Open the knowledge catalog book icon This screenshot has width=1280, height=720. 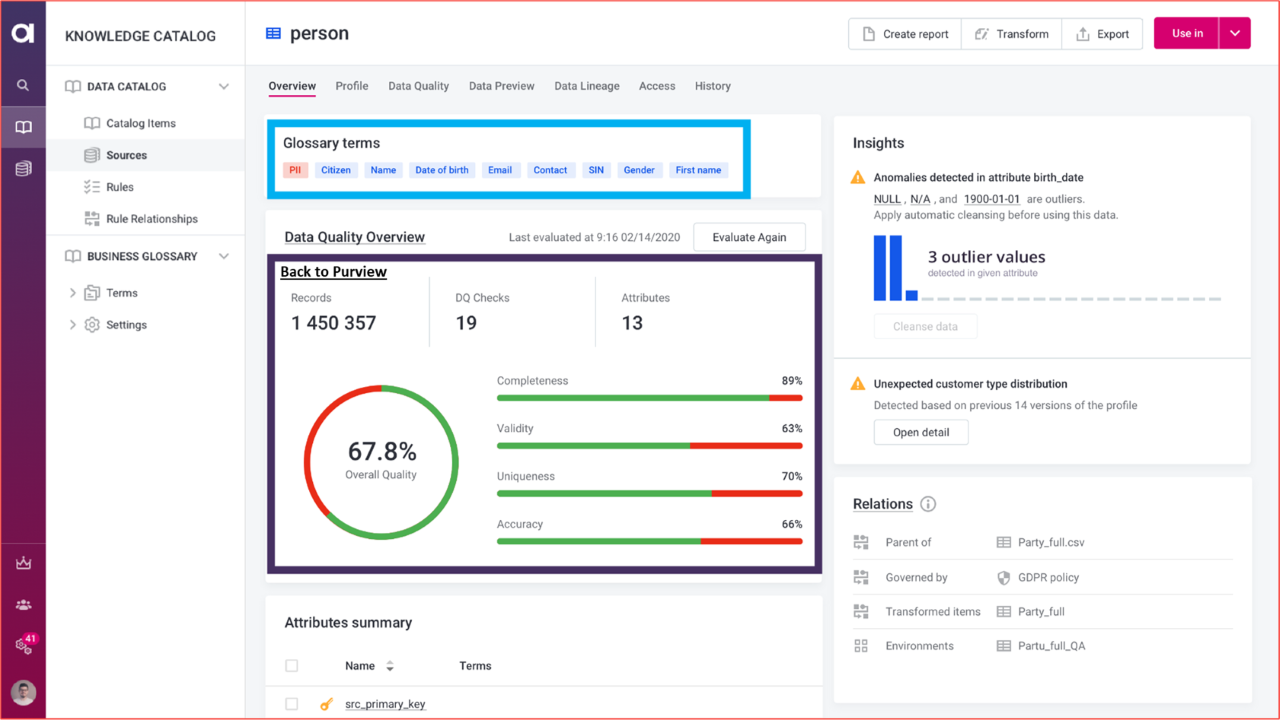[23, 127]
